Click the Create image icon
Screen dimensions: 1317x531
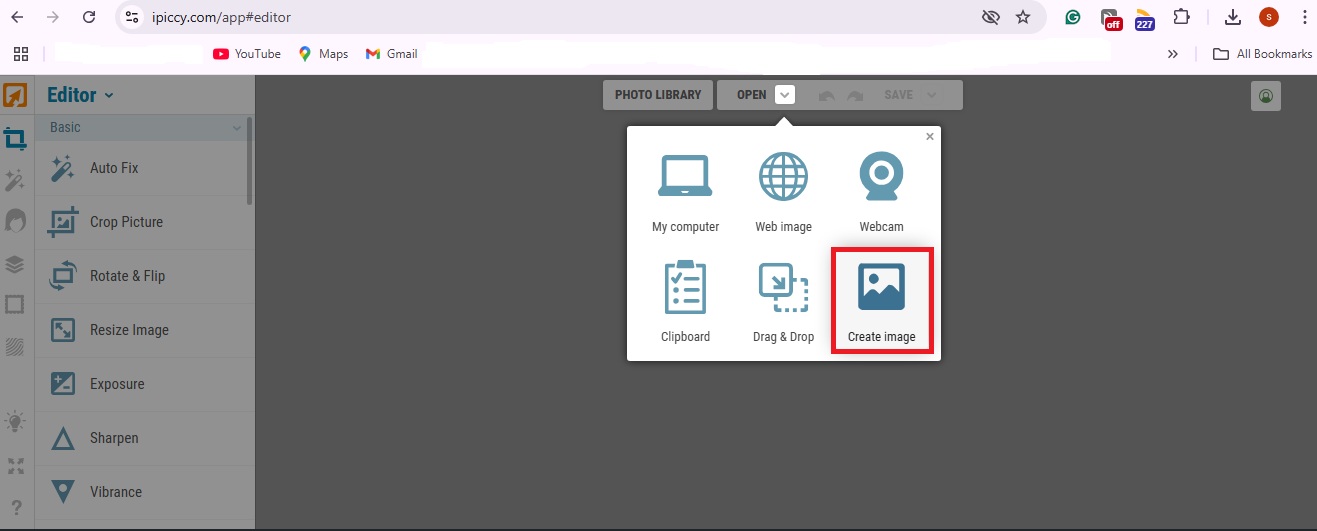coord(881,287)
